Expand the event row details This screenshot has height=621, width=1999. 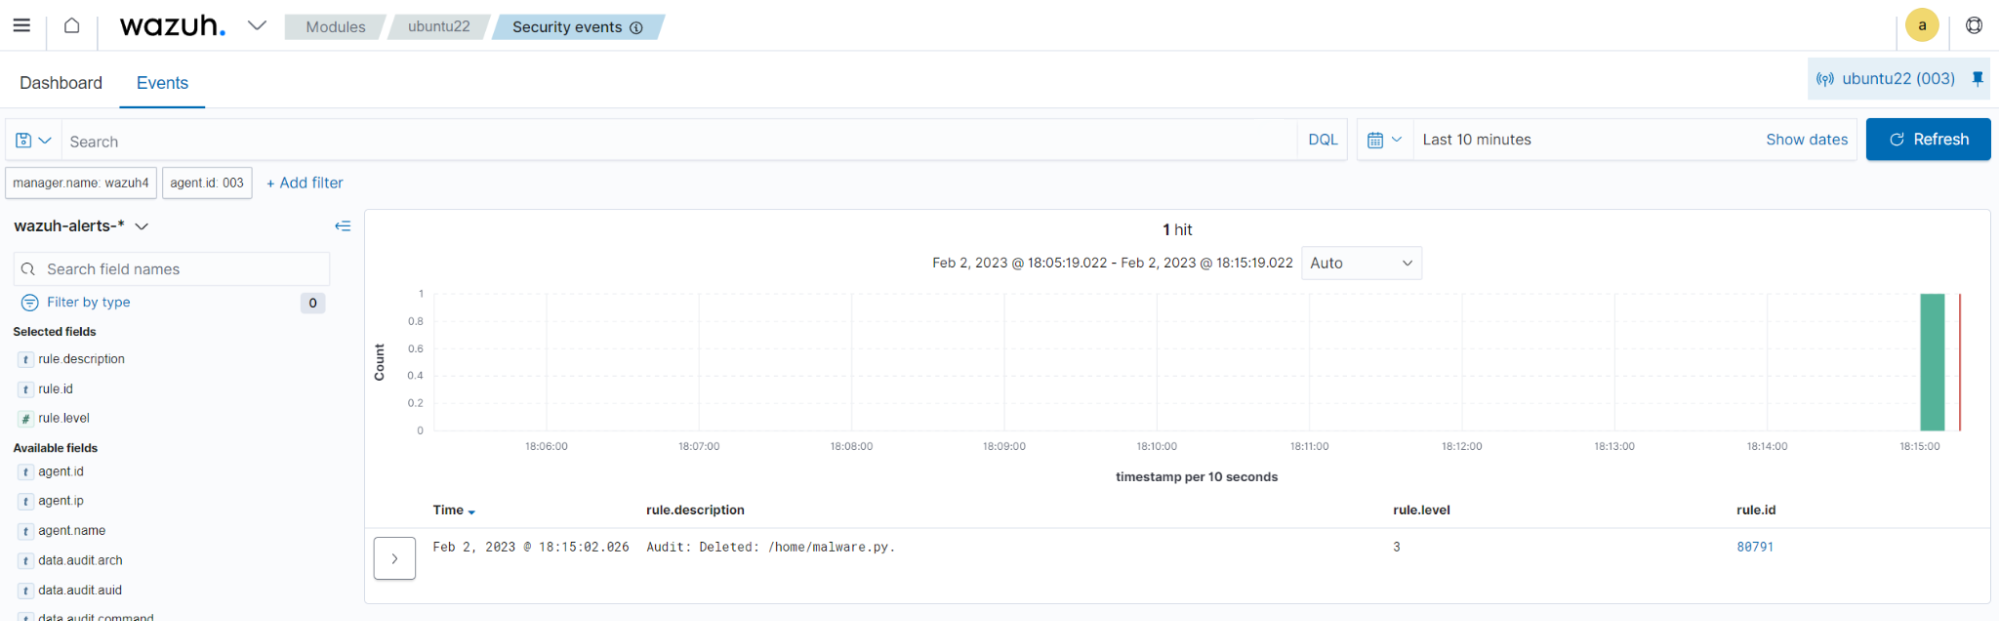(395, 559)
